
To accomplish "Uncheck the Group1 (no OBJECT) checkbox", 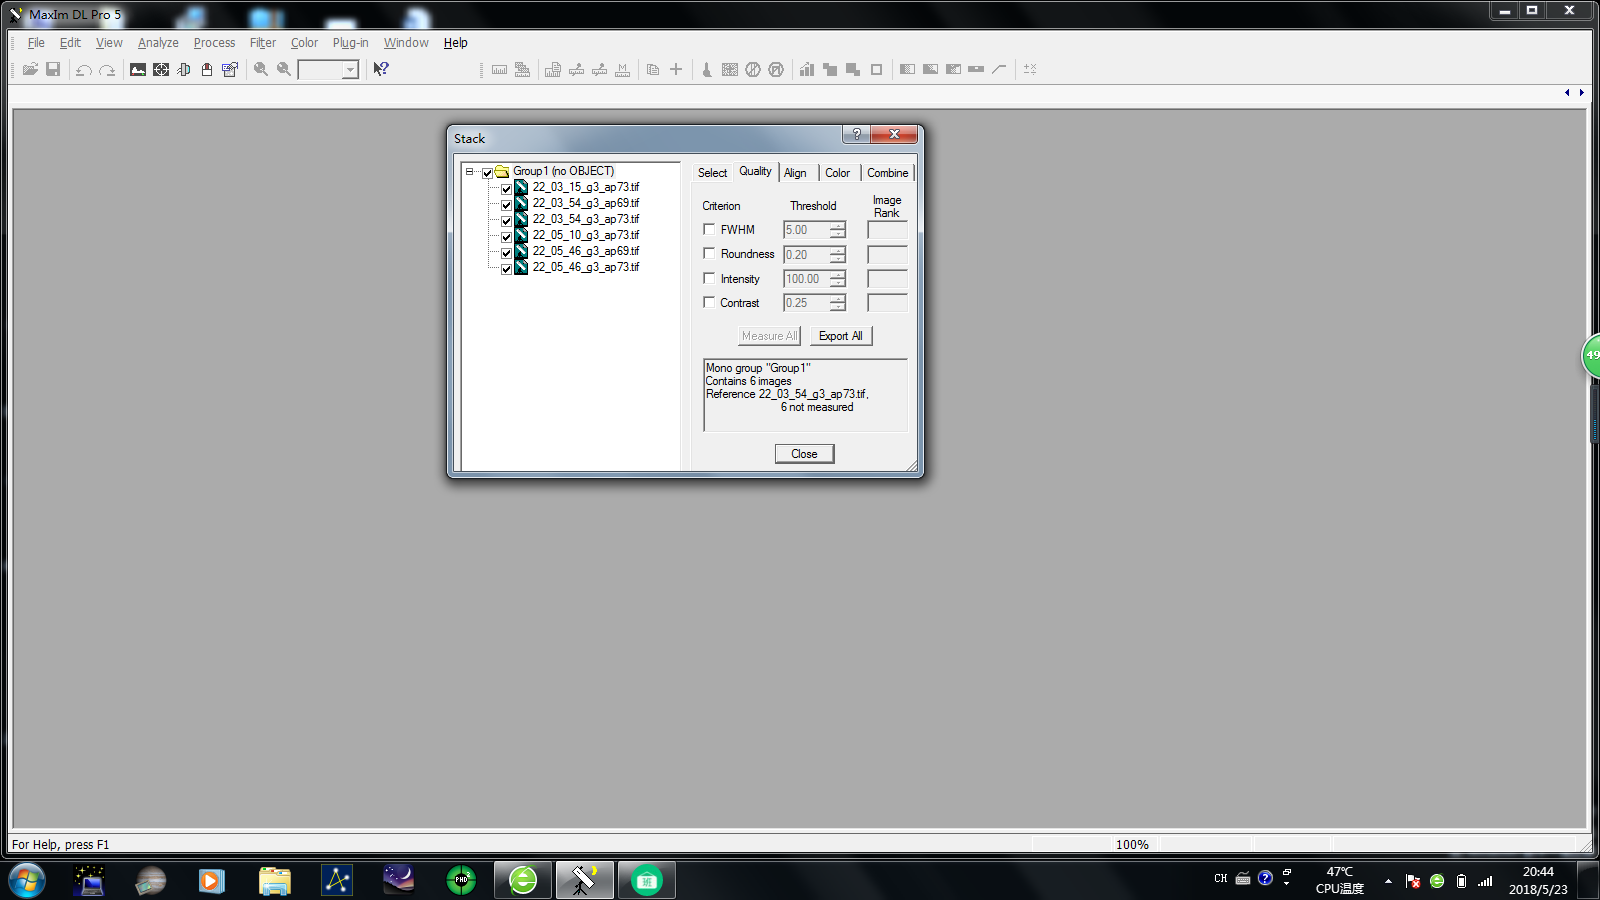I will point(488,172).
